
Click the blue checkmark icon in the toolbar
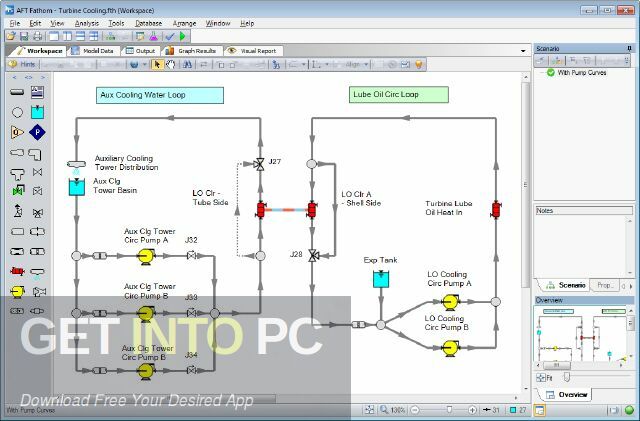click(170, 36)
